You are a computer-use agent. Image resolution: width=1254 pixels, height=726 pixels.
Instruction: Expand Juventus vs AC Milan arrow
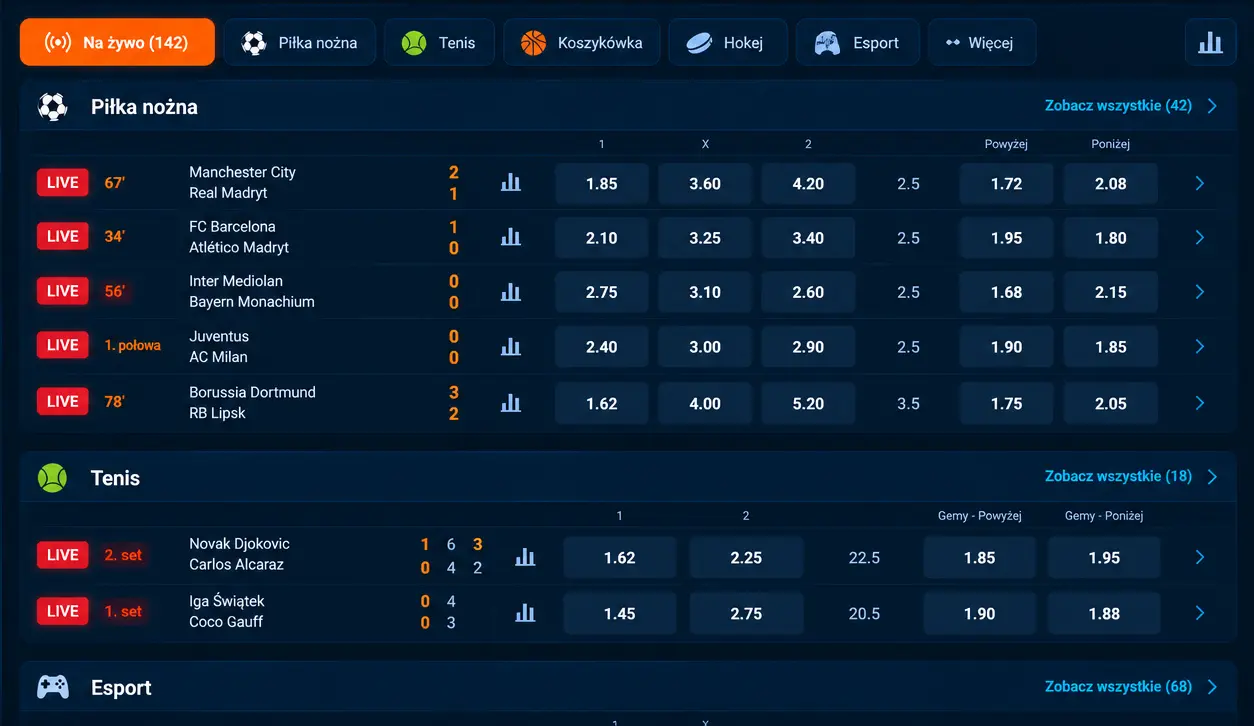[x=1200, y=347]
